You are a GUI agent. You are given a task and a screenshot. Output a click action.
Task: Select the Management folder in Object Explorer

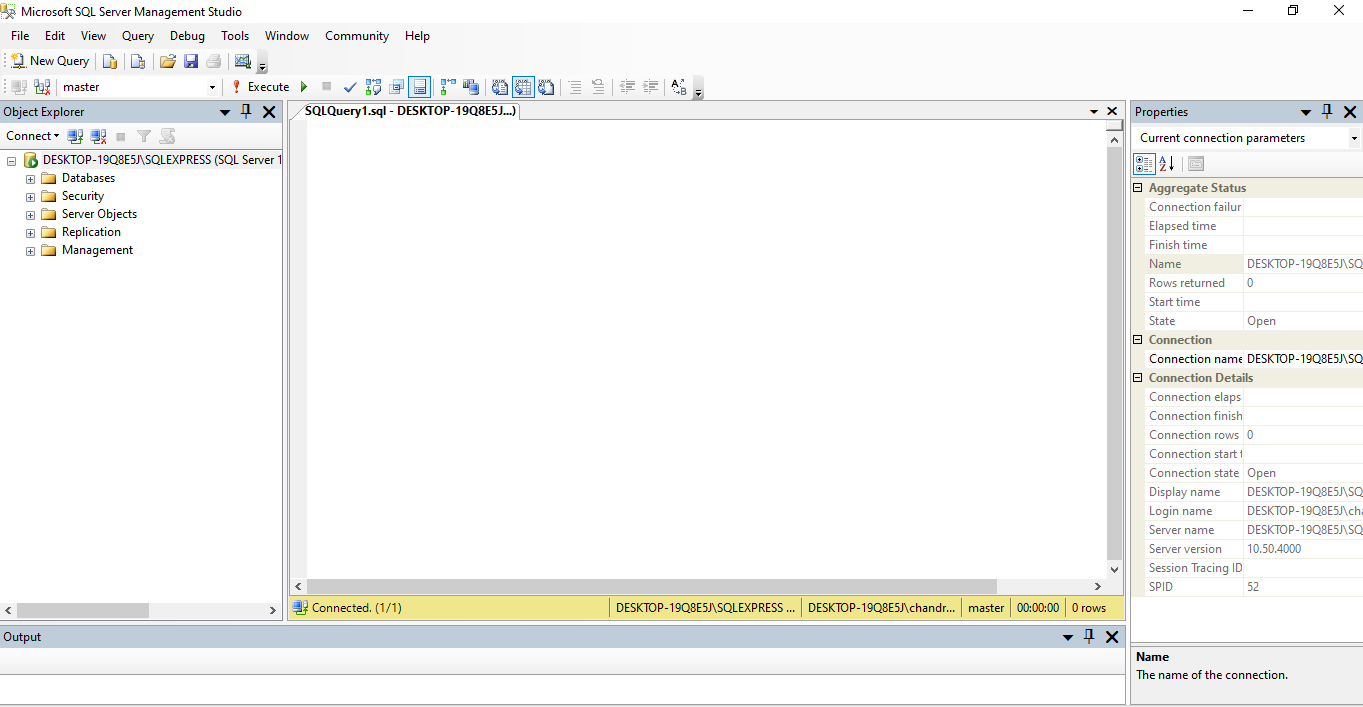pos(95,249)
